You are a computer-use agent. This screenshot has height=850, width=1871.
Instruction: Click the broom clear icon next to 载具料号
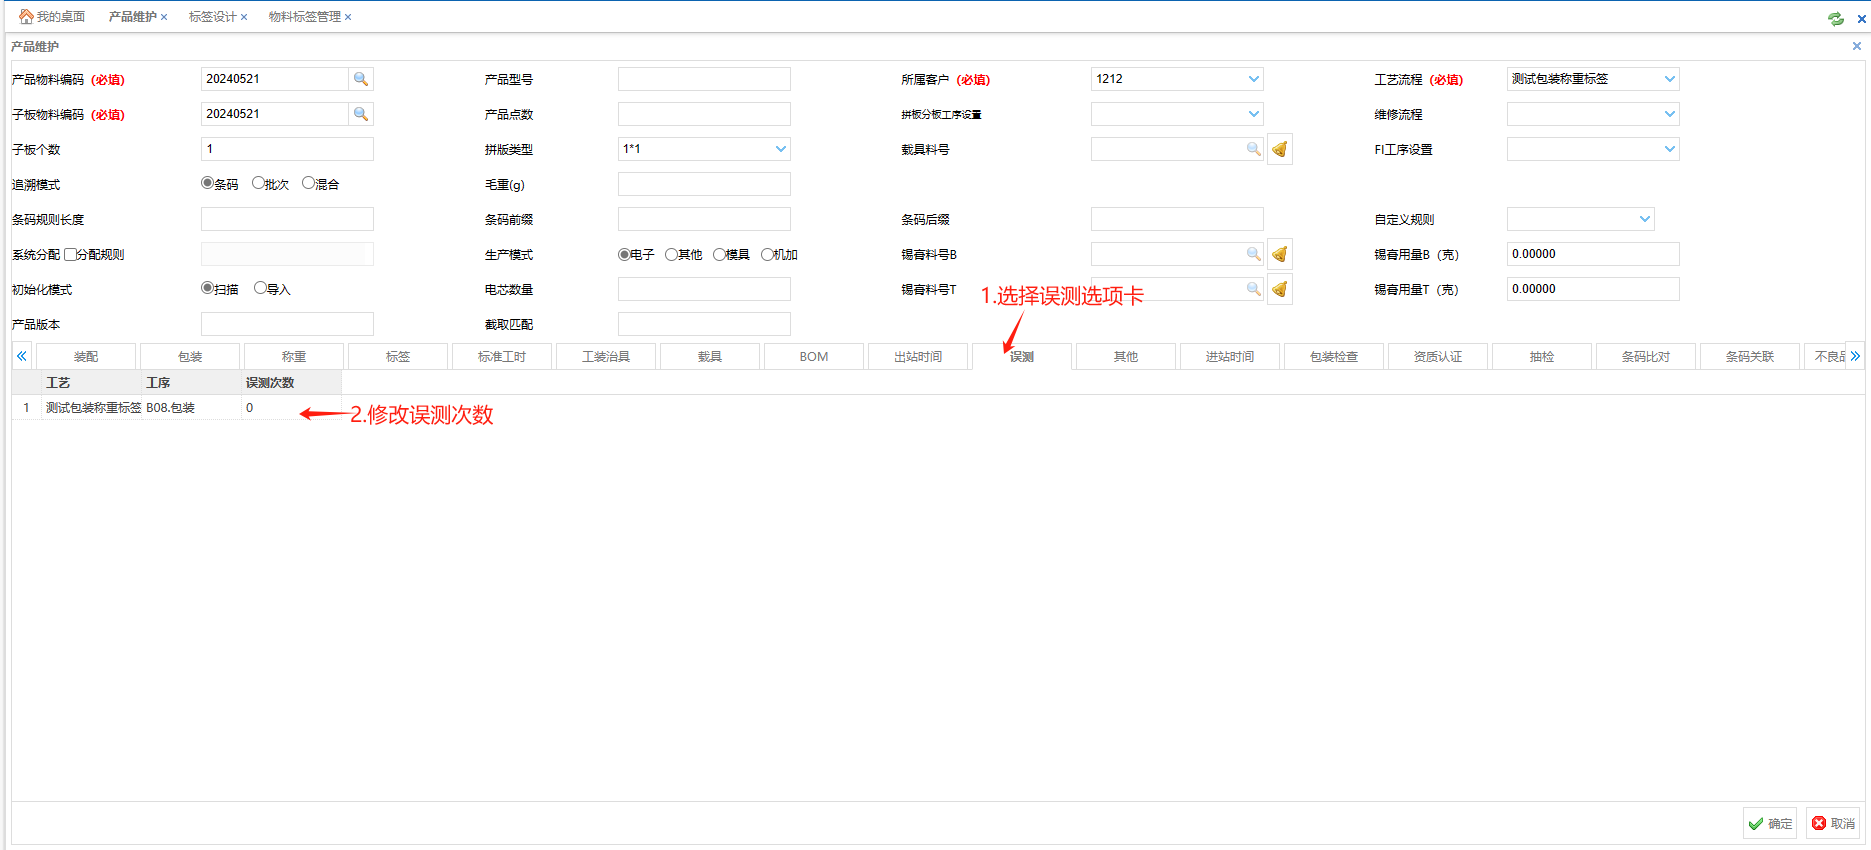pos(1279,149)
